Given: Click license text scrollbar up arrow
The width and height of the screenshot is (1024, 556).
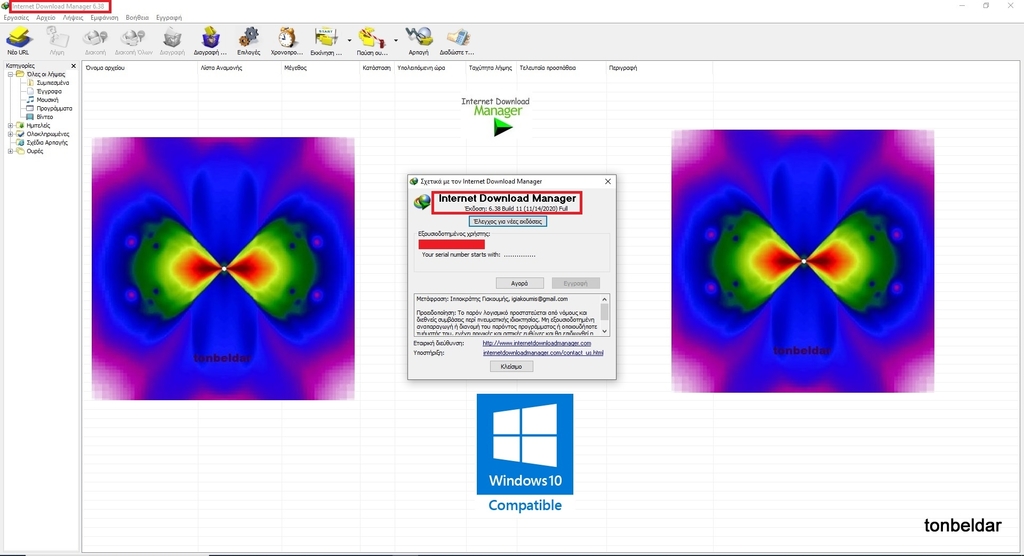Looking at the screenshot, I should pyautogui.click(x=604, y=299).
